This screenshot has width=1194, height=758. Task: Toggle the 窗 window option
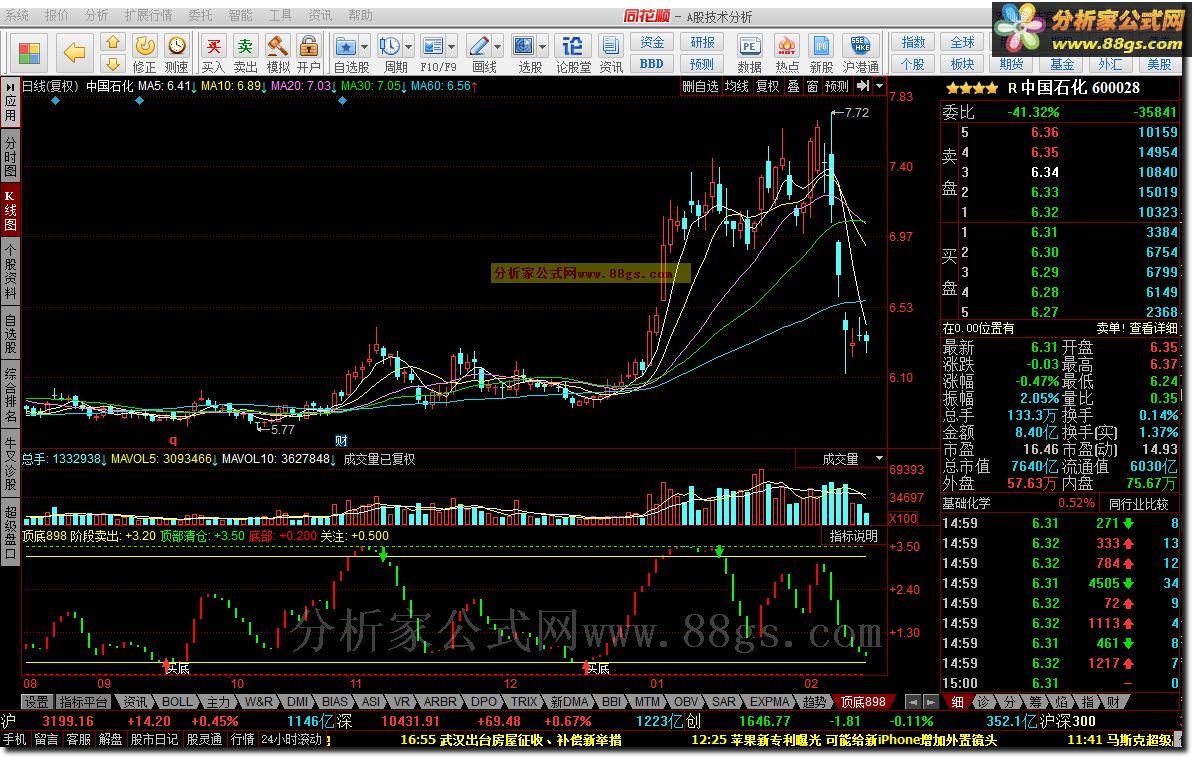(812, 87)
